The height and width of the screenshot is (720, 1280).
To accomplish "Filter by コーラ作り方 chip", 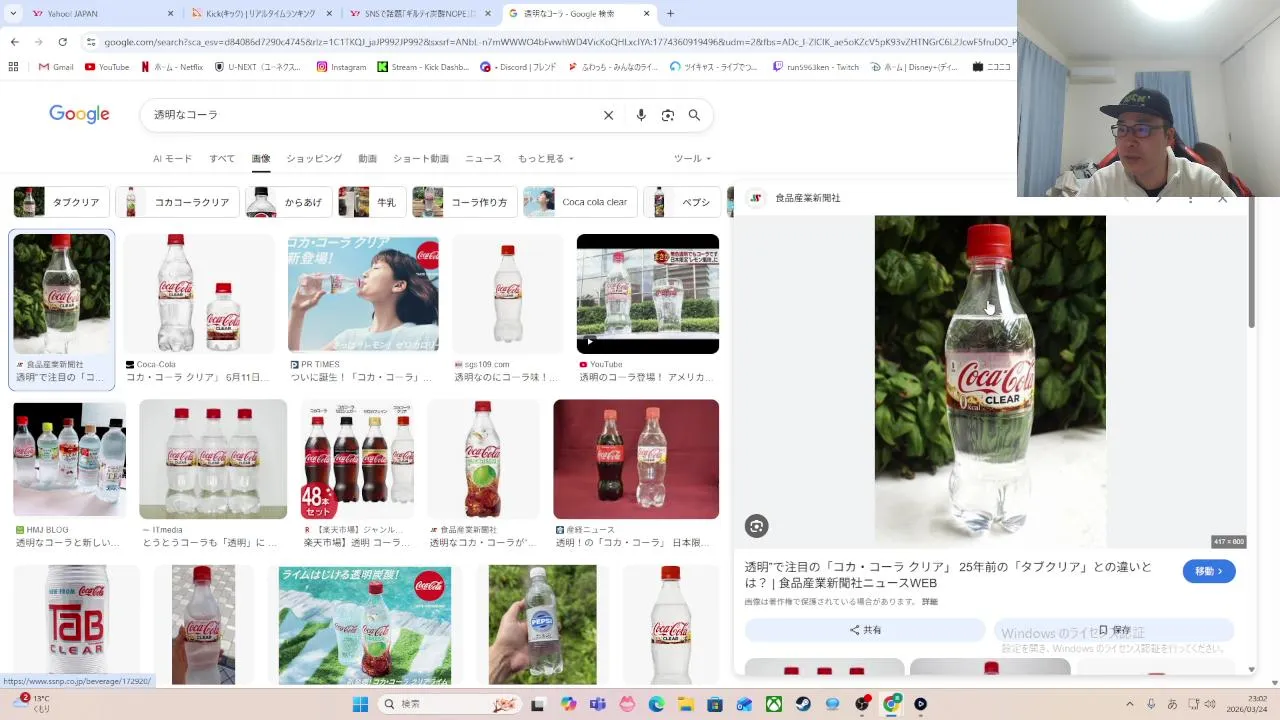I will 465,202.
